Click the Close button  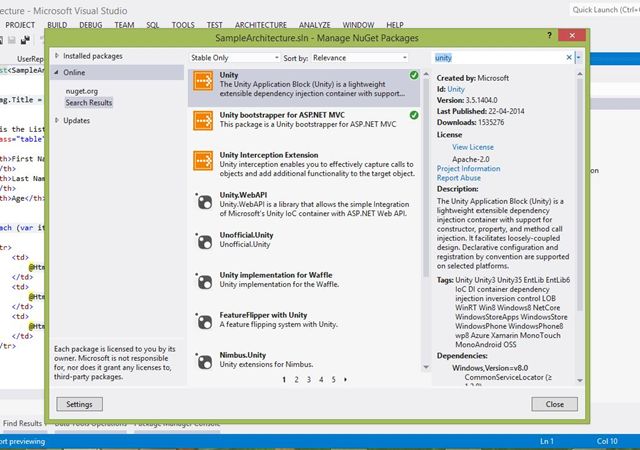click(x=555, y=404)
